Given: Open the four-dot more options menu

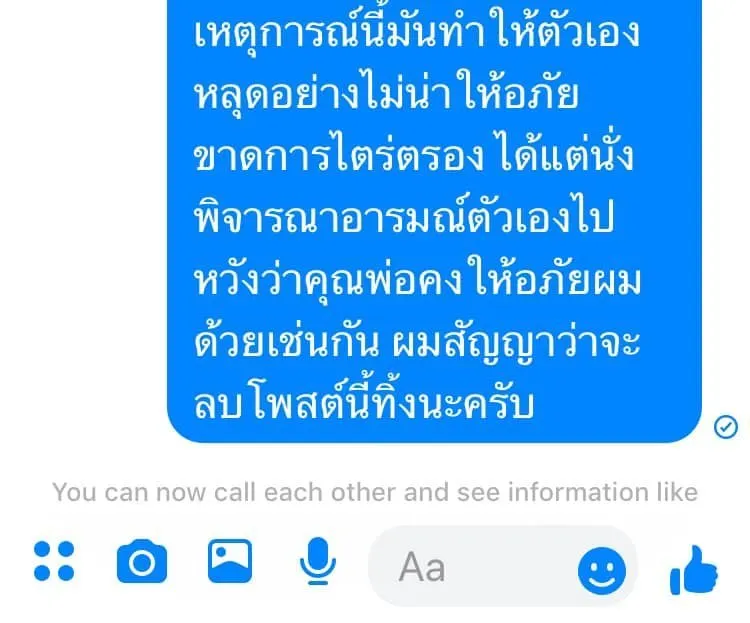Looking at the screenshot, I should coord(54,561).
